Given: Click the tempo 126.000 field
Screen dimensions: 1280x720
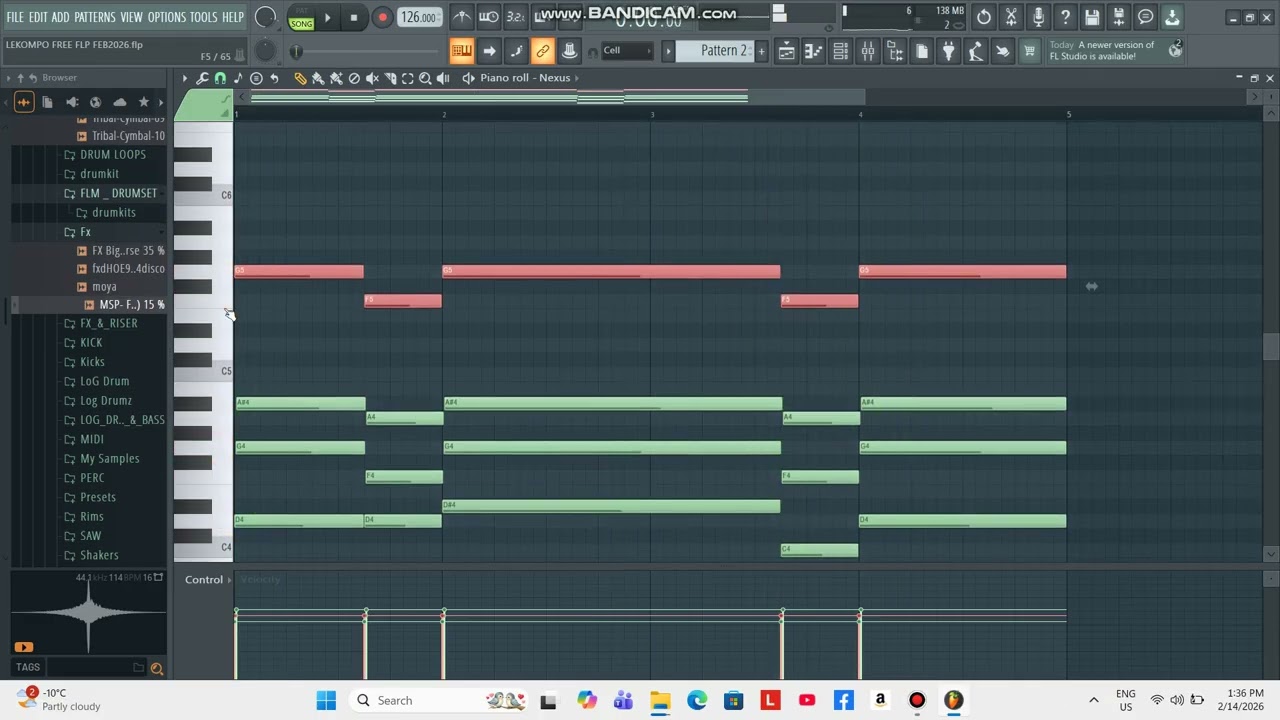Looking at the screenshot, I should coord(418,17).
